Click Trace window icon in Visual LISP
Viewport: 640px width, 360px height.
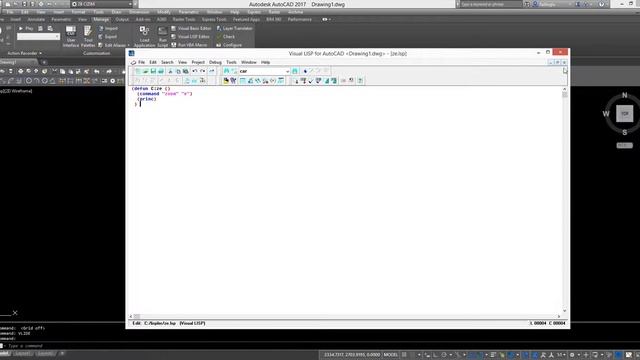coord(258,81)
